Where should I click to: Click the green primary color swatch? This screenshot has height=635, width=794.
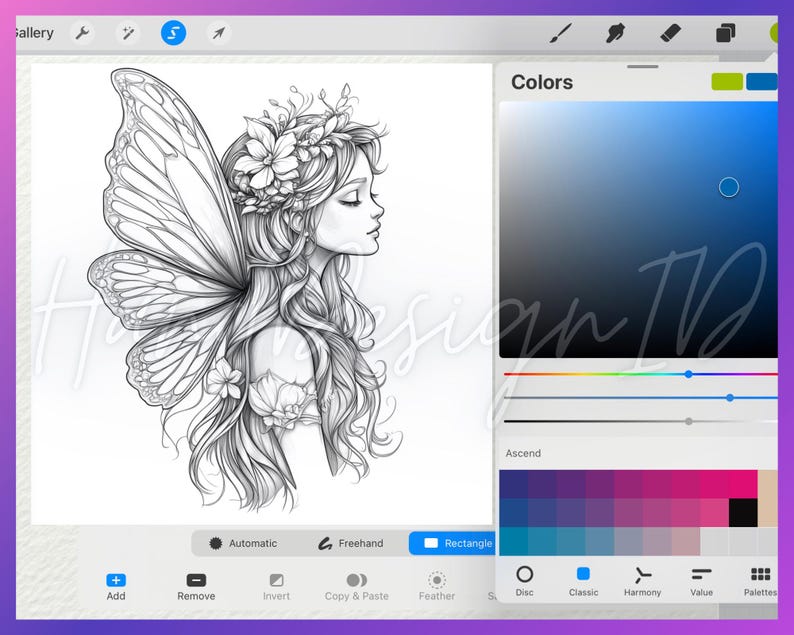[x=727, y=82]
